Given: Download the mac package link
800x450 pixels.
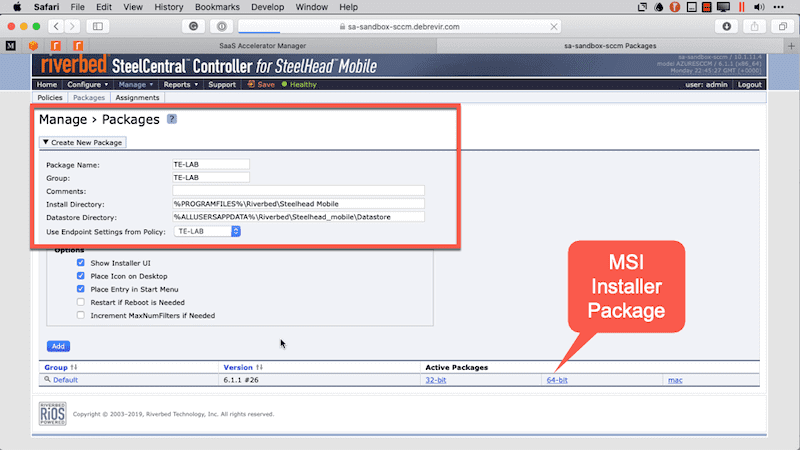Looking at the screenshot, I should click(675, 380).
